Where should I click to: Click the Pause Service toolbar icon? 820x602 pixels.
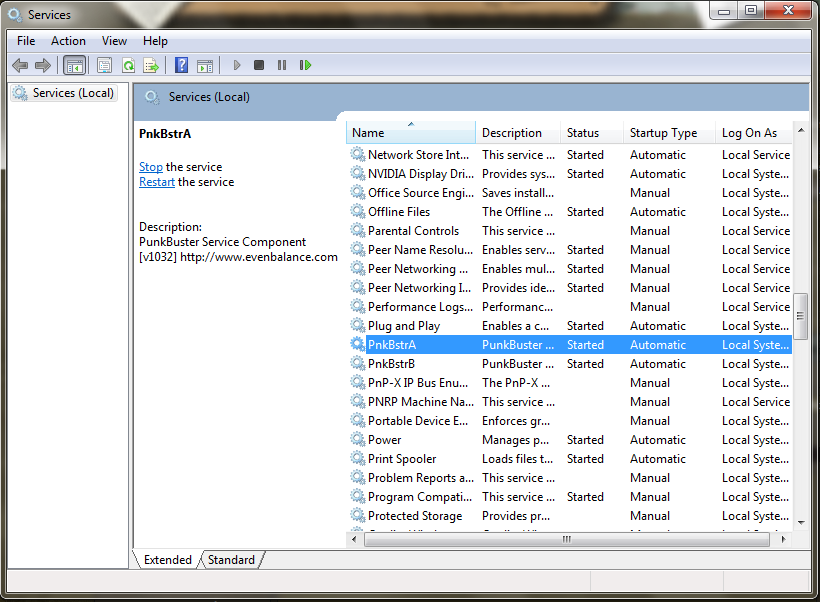point(282,65)
